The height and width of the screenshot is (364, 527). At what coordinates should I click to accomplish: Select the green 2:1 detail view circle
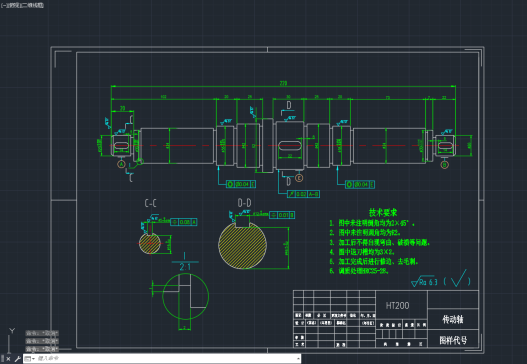tap(186, 296)
